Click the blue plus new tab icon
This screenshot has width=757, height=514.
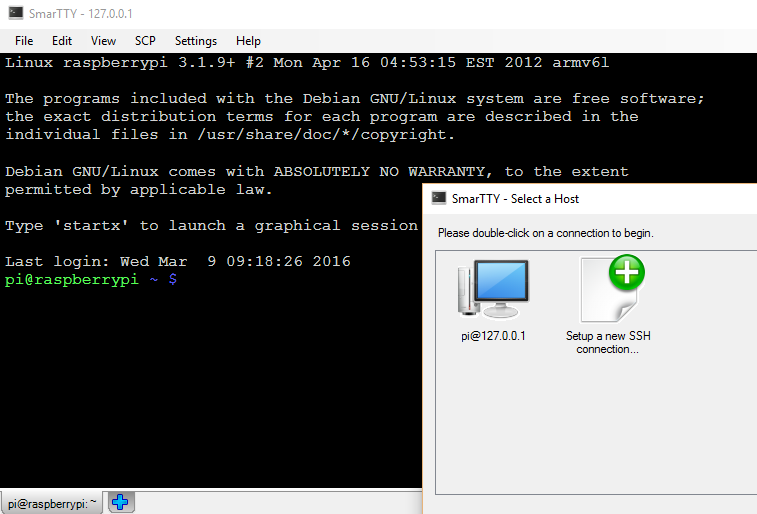point(121,502)
